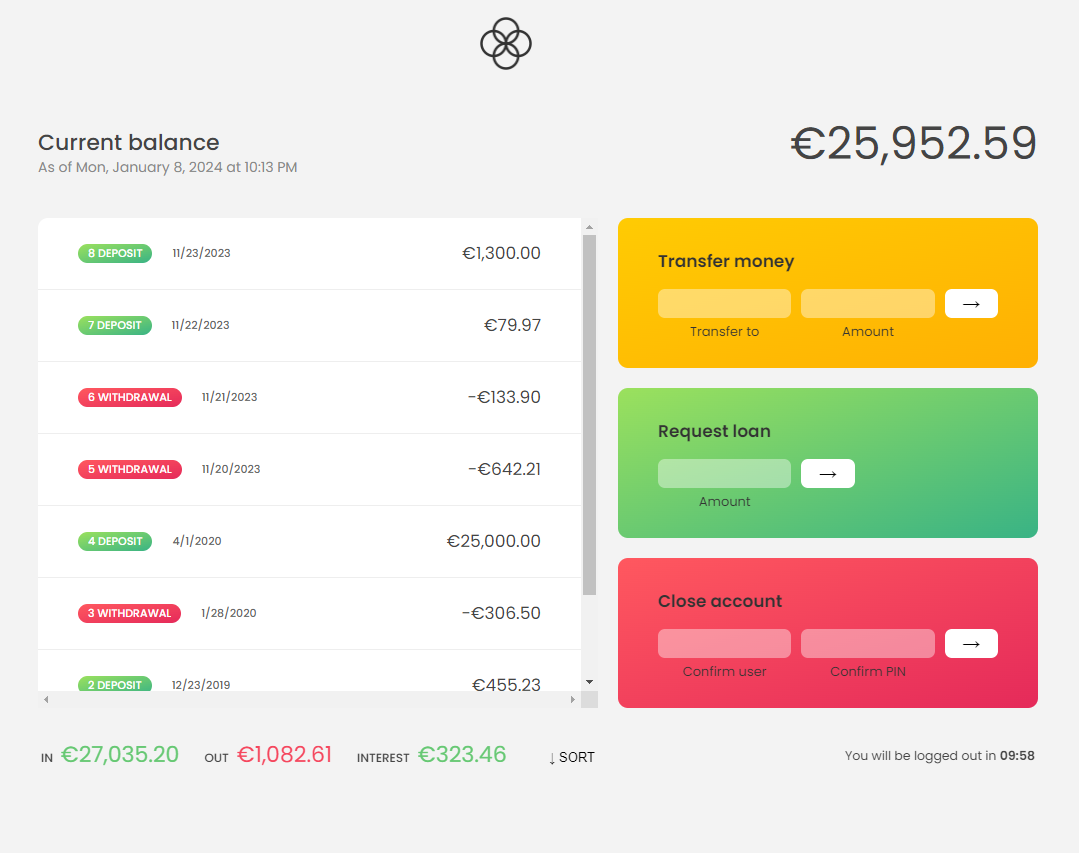
Task: Click the downward arrow on SORT
Action: (551, 757)
